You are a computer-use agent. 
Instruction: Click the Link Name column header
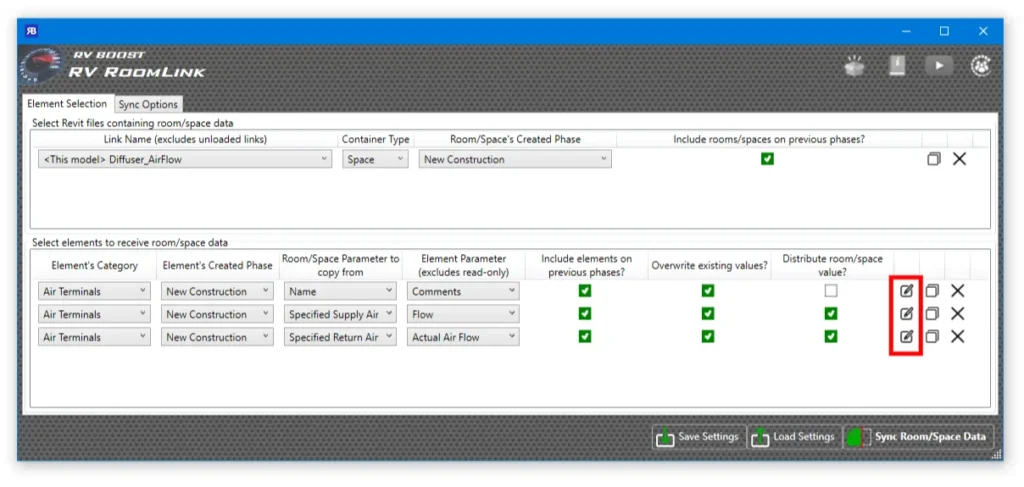click(x=185, y=139)
